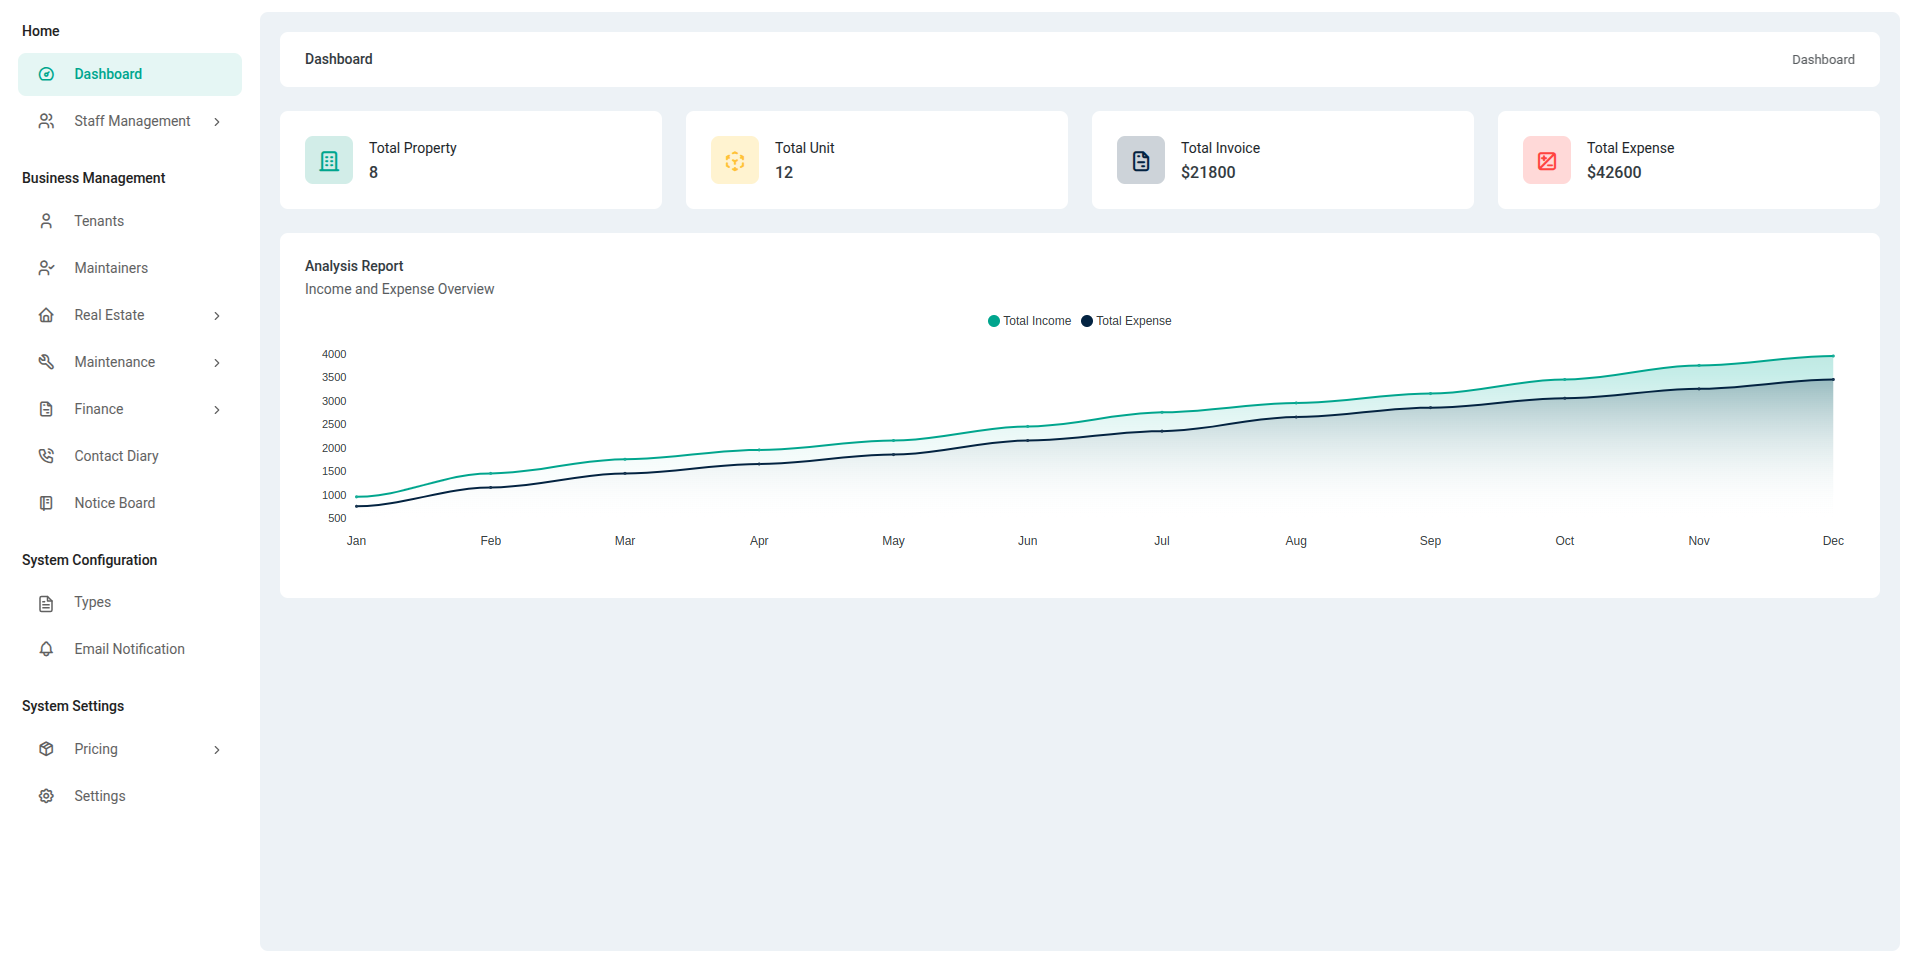Click the Total Invoice document icon
Viewport: 1920px width, 971px height.
(1141, 161)
